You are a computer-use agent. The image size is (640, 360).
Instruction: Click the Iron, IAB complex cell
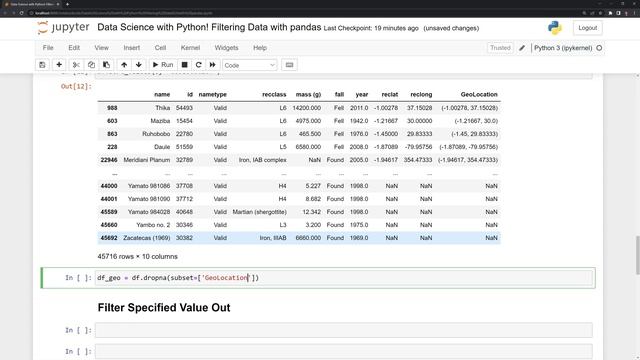click(x=262, y=160)
